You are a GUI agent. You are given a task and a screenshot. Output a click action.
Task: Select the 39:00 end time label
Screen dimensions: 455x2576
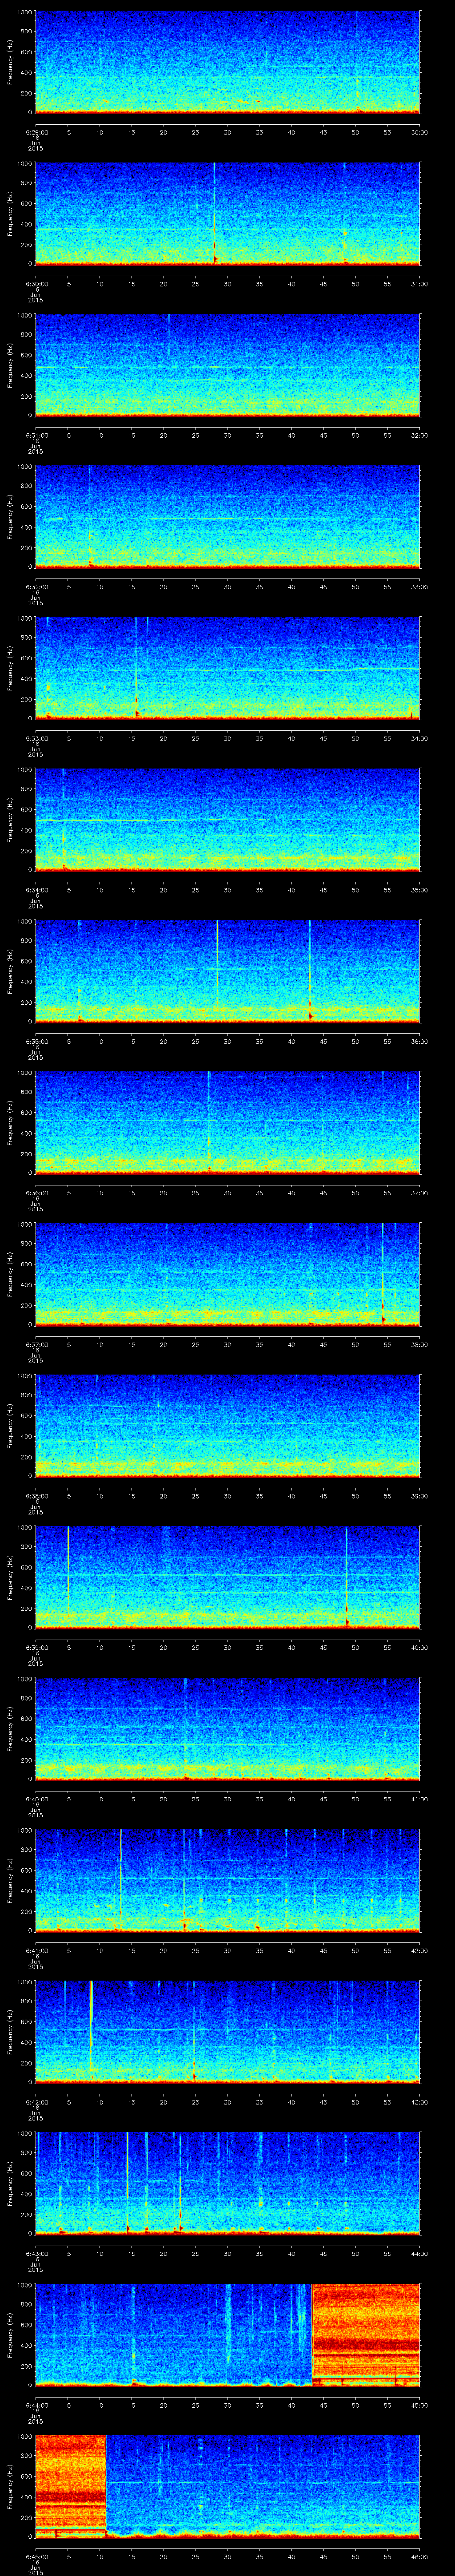tap(420, 1495)
